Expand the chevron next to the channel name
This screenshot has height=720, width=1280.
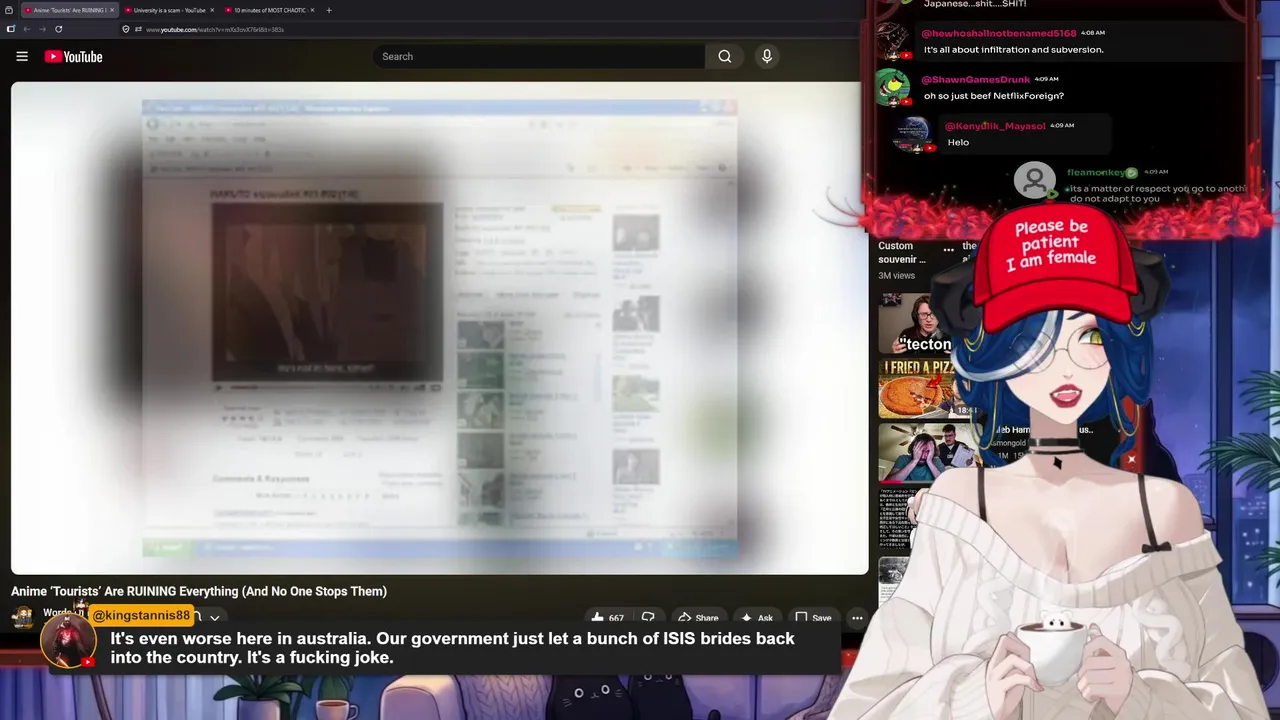point(214,618)
